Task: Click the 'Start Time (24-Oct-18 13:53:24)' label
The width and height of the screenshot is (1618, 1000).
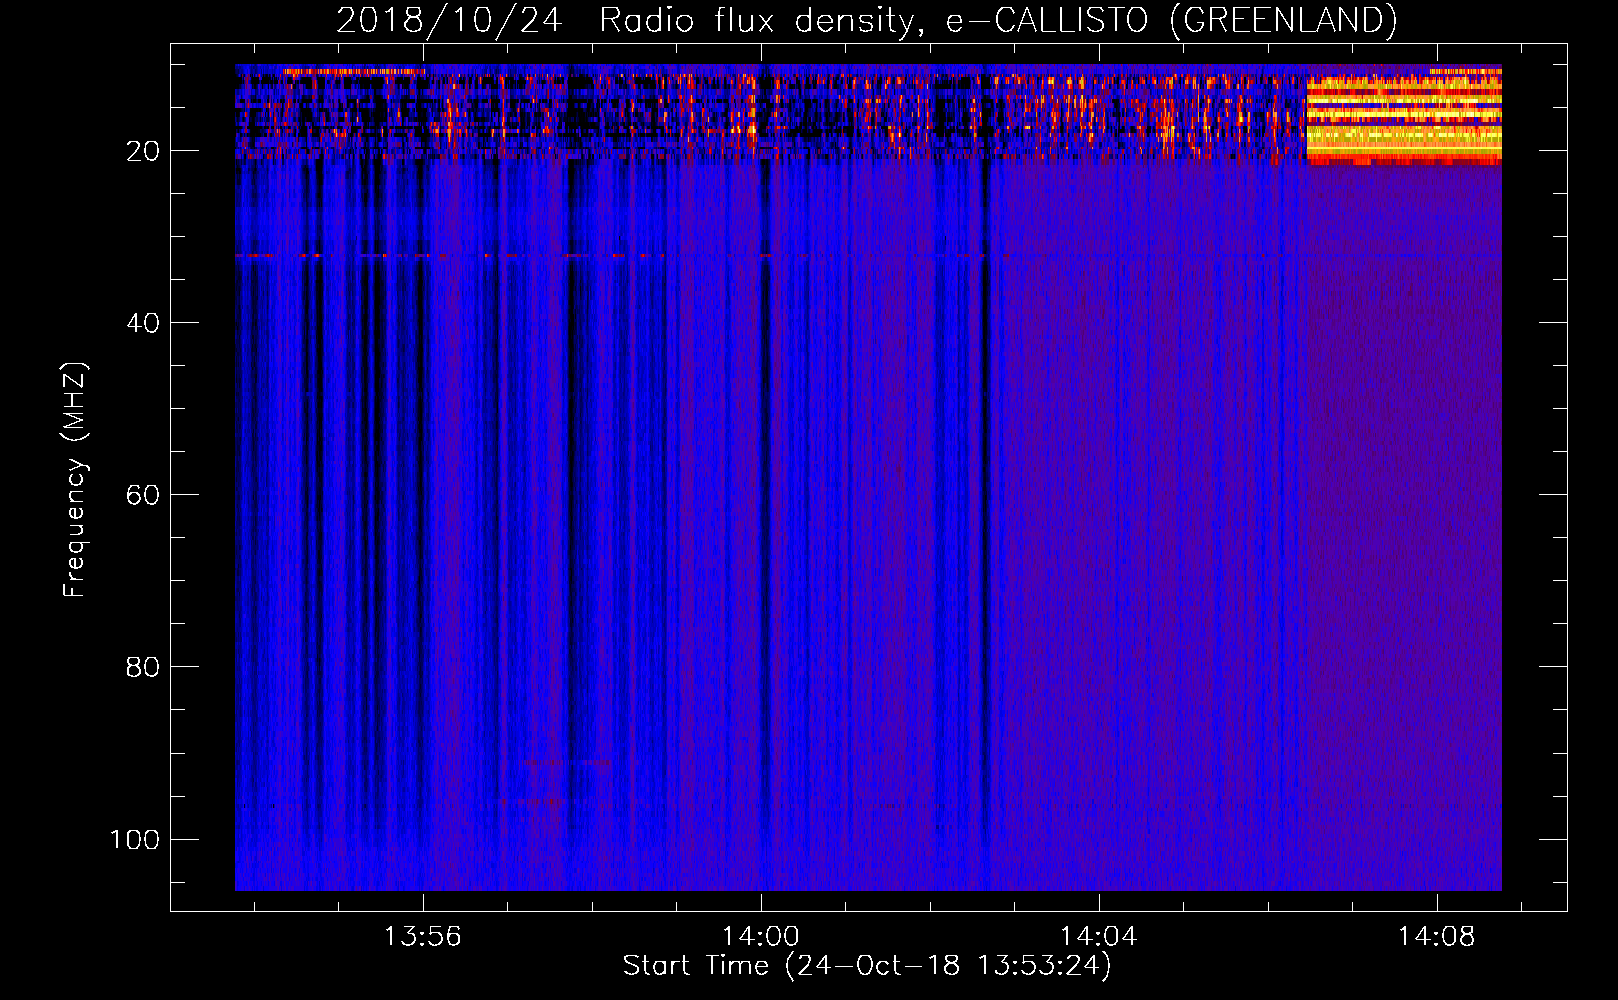Action: (x=867, y=966)
